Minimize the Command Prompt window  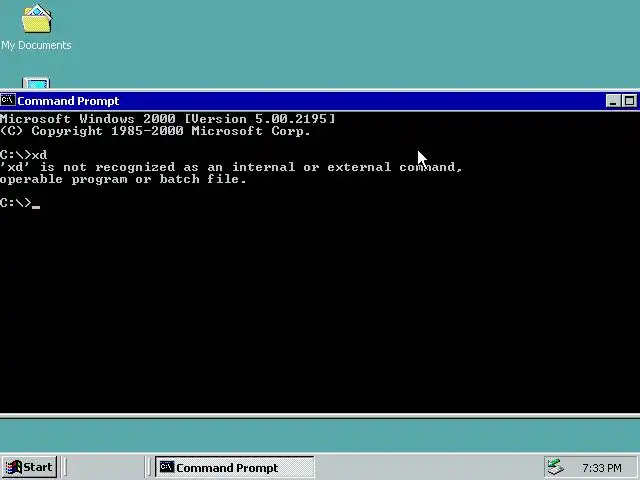613,100
